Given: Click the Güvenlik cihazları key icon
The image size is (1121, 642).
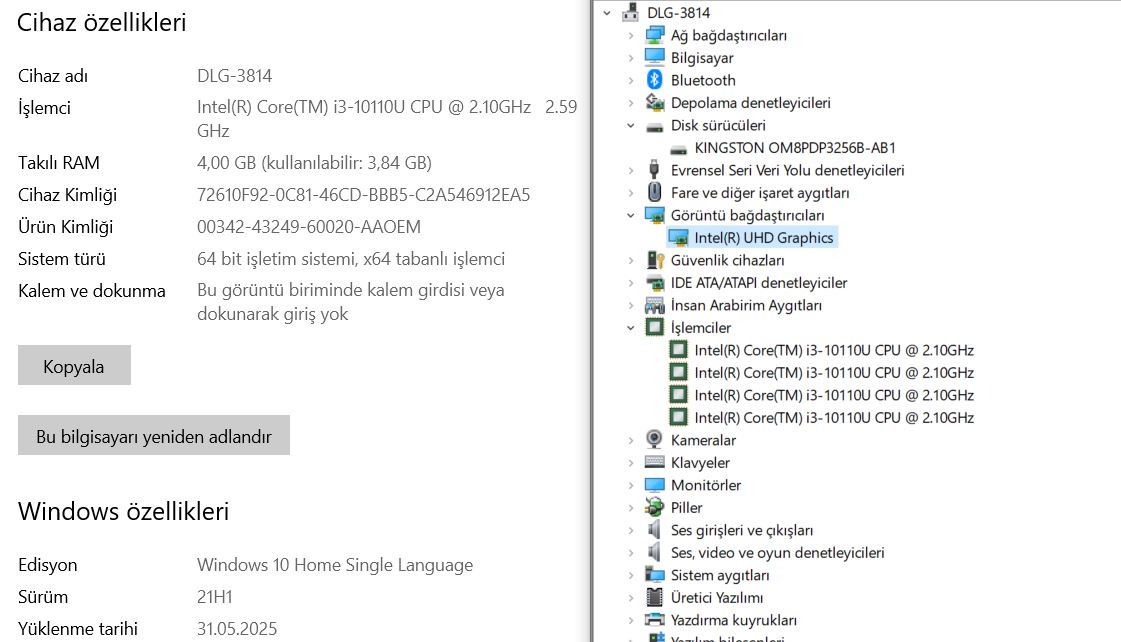Looking at the screenshot, I should (654, 260).
